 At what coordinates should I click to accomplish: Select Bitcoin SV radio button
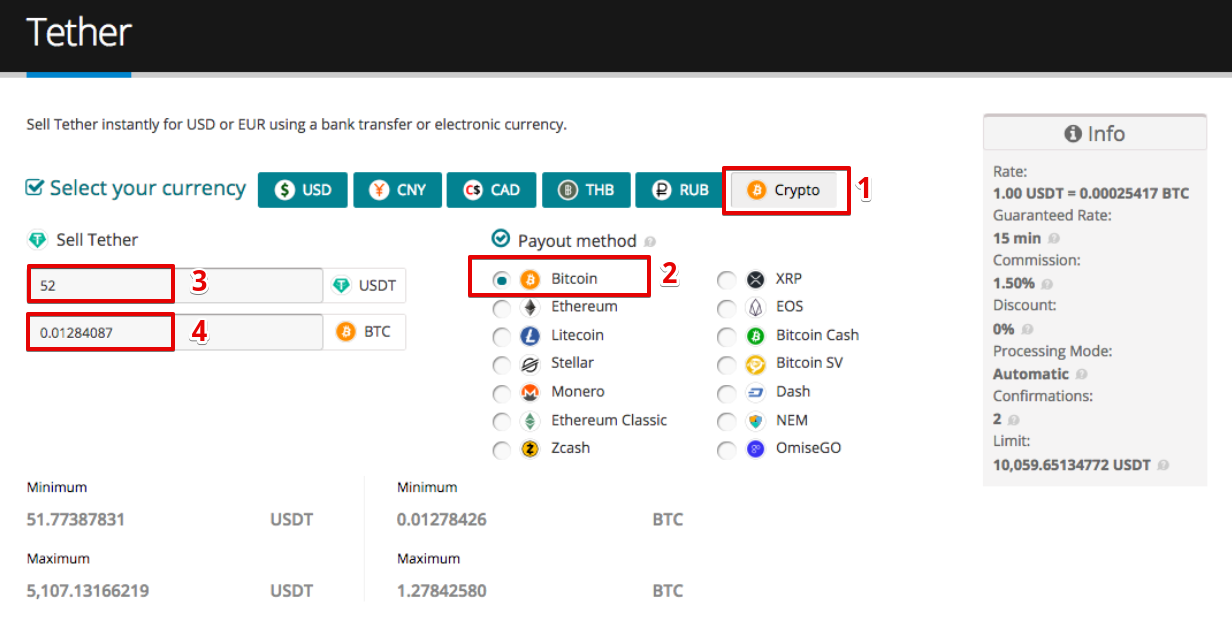(x=727, y=364)
